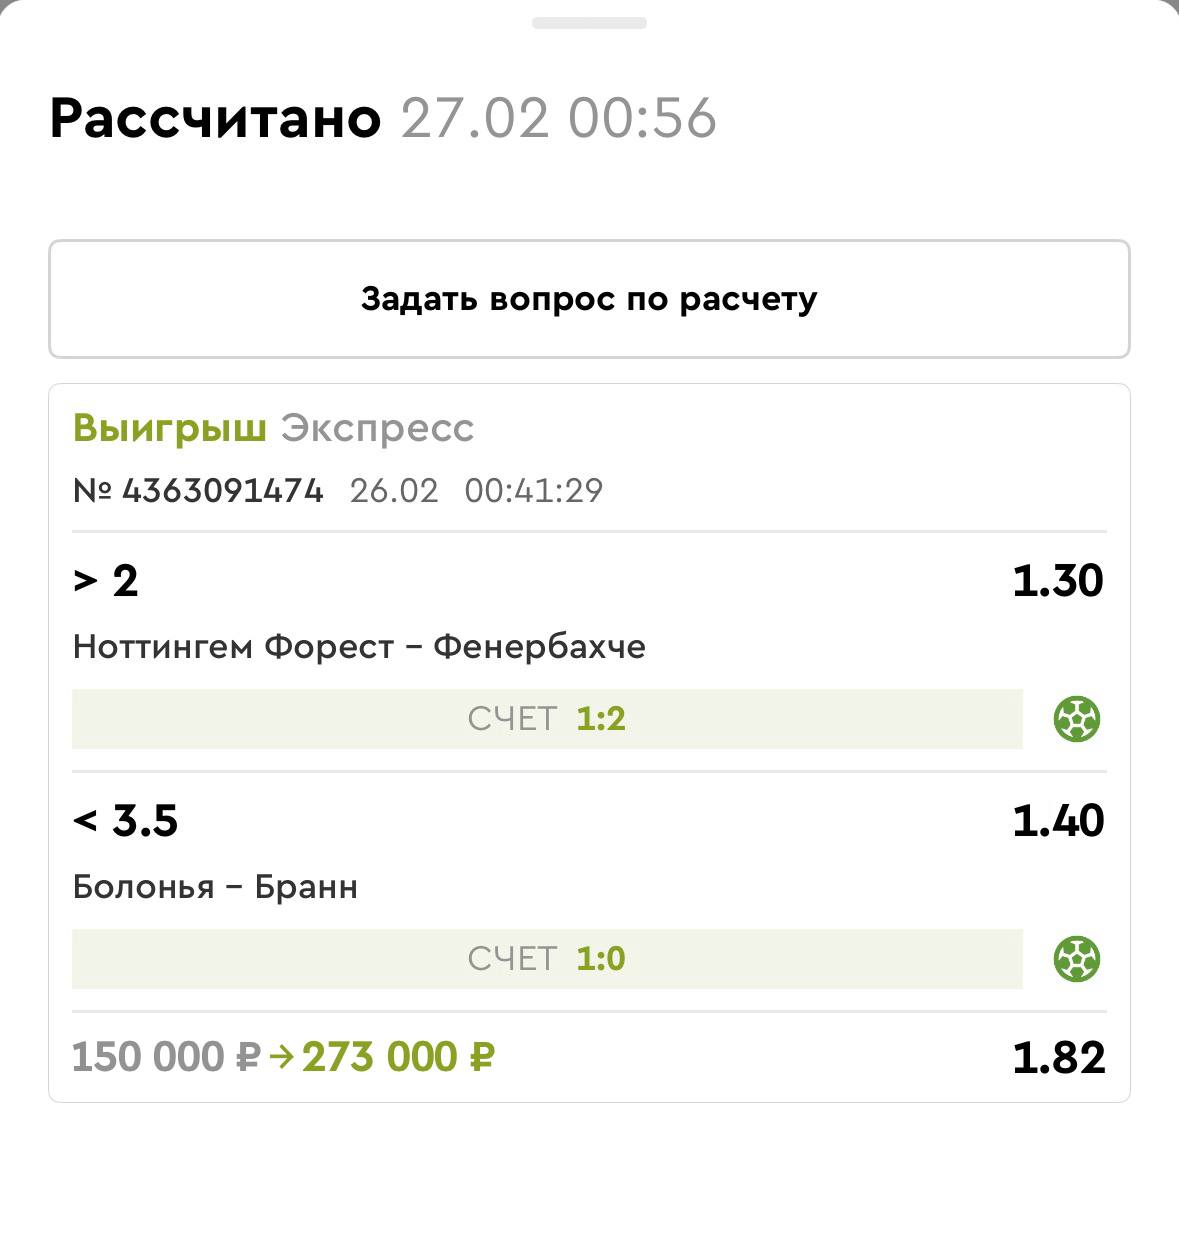Tap the green arrow between stake and payout
This screenshot has height=1253, width=1179.
click(x=281, y=1057)
